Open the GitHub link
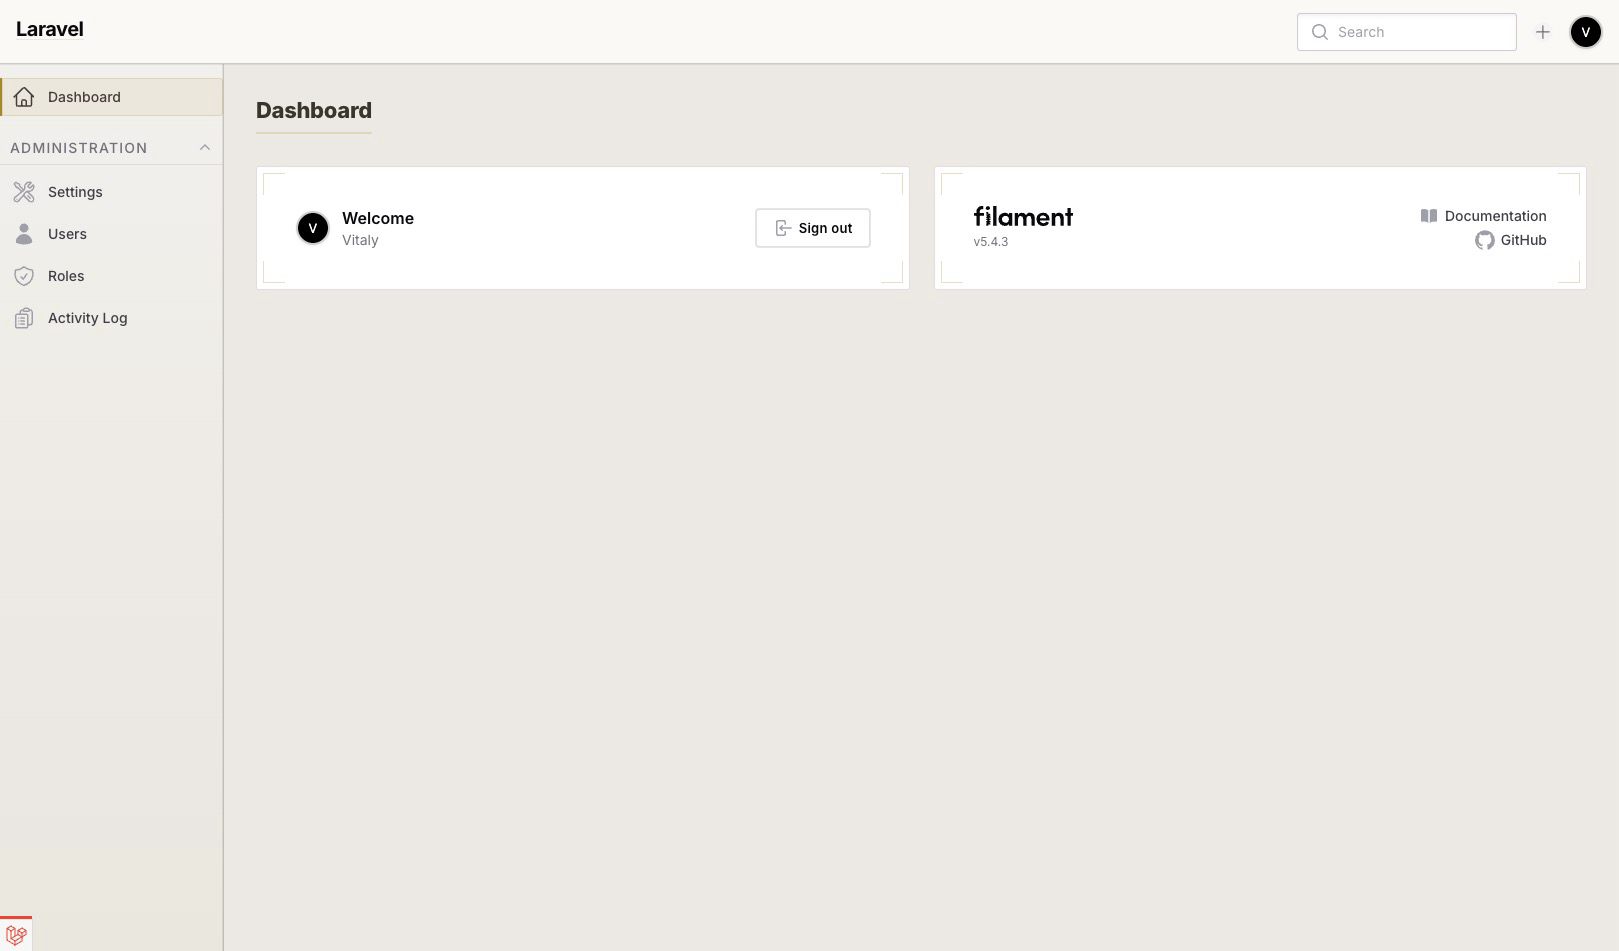The width and height of the screenshot is (1619, 951). [1511, 240]
